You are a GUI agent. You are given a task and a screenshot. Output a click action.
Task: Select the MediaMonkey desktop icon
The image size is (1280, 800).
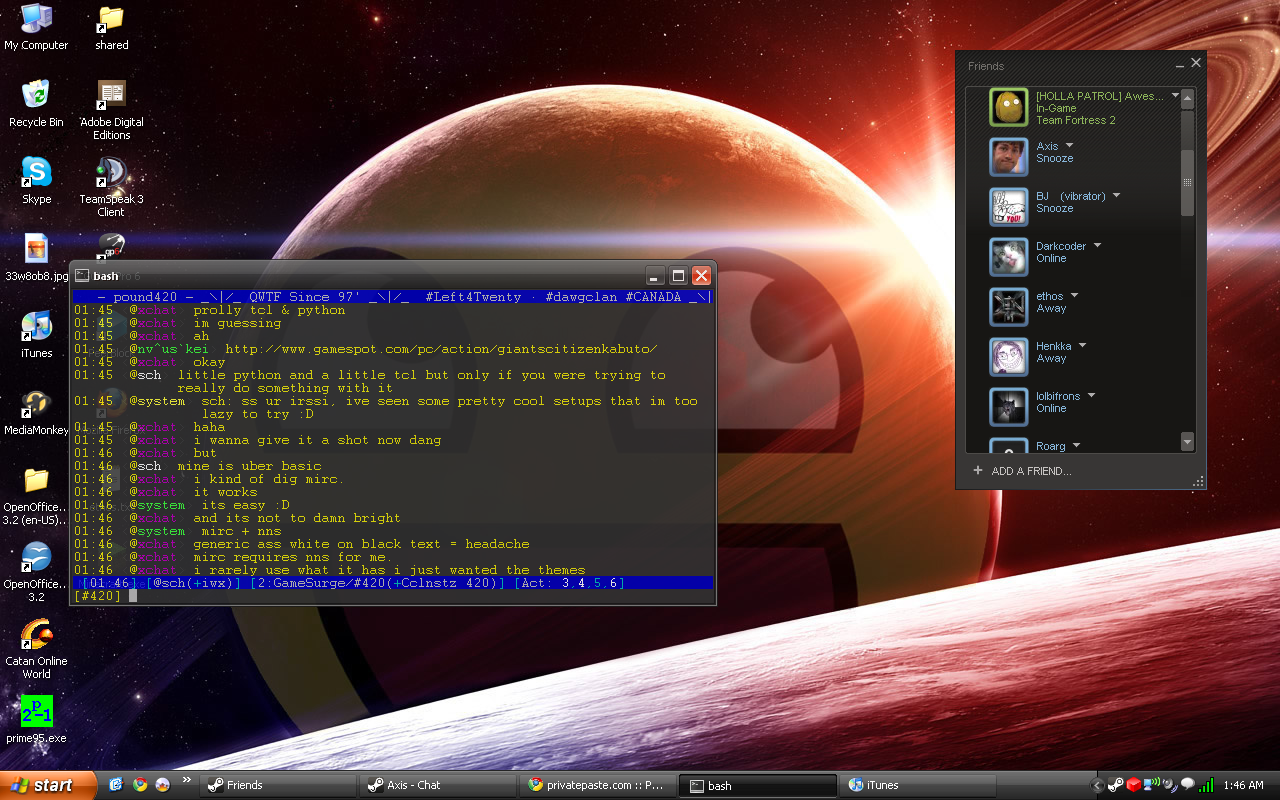pyautogui.click(x=36, y=405)
